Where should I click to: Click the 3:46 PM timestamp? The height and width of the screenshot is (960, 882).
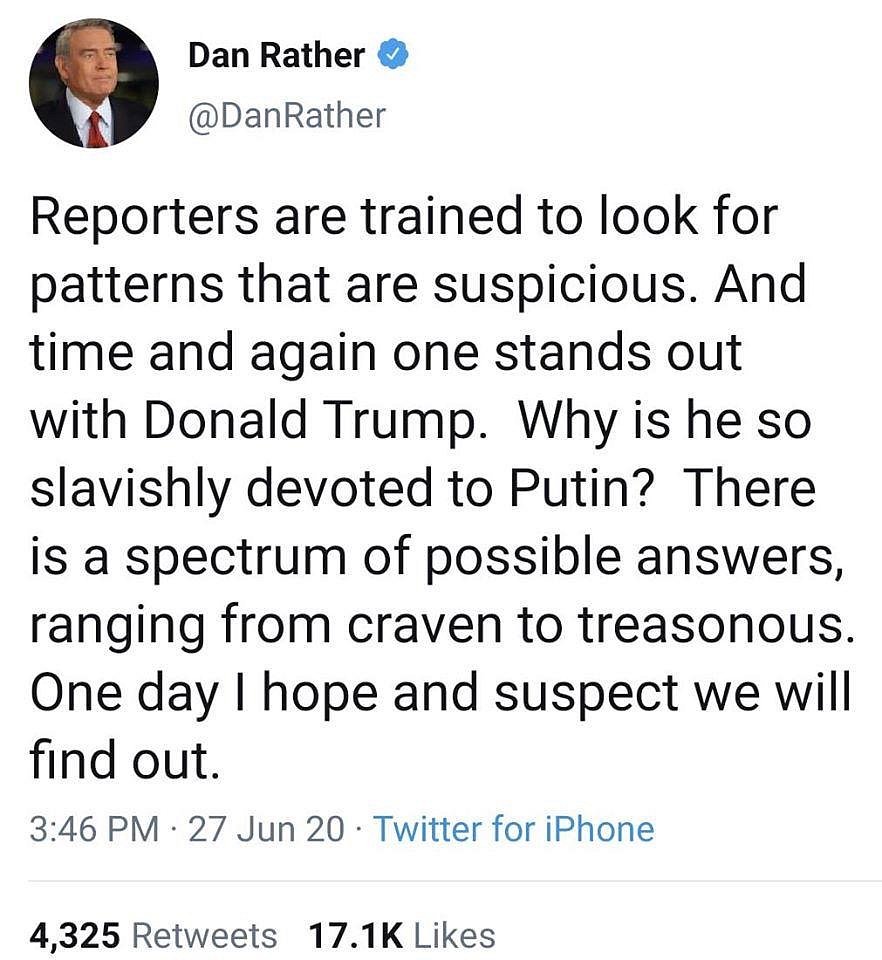(94, 829)
